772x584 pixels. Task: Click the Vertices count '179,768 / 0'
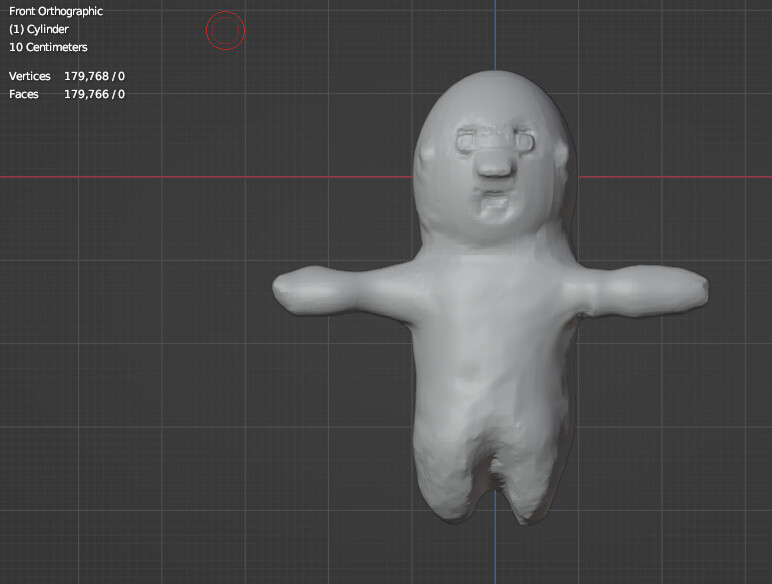point(95,76)
